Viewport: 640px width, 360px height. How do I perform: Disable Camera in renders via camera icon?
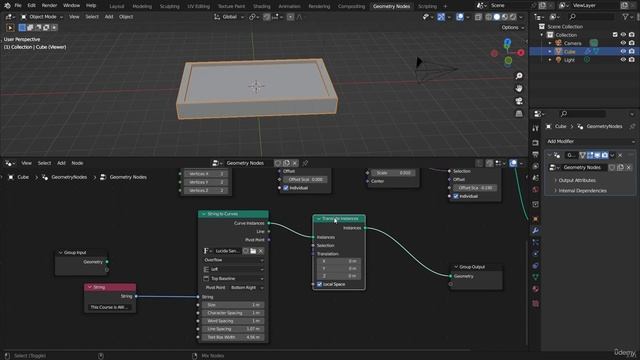click(631, 43)
